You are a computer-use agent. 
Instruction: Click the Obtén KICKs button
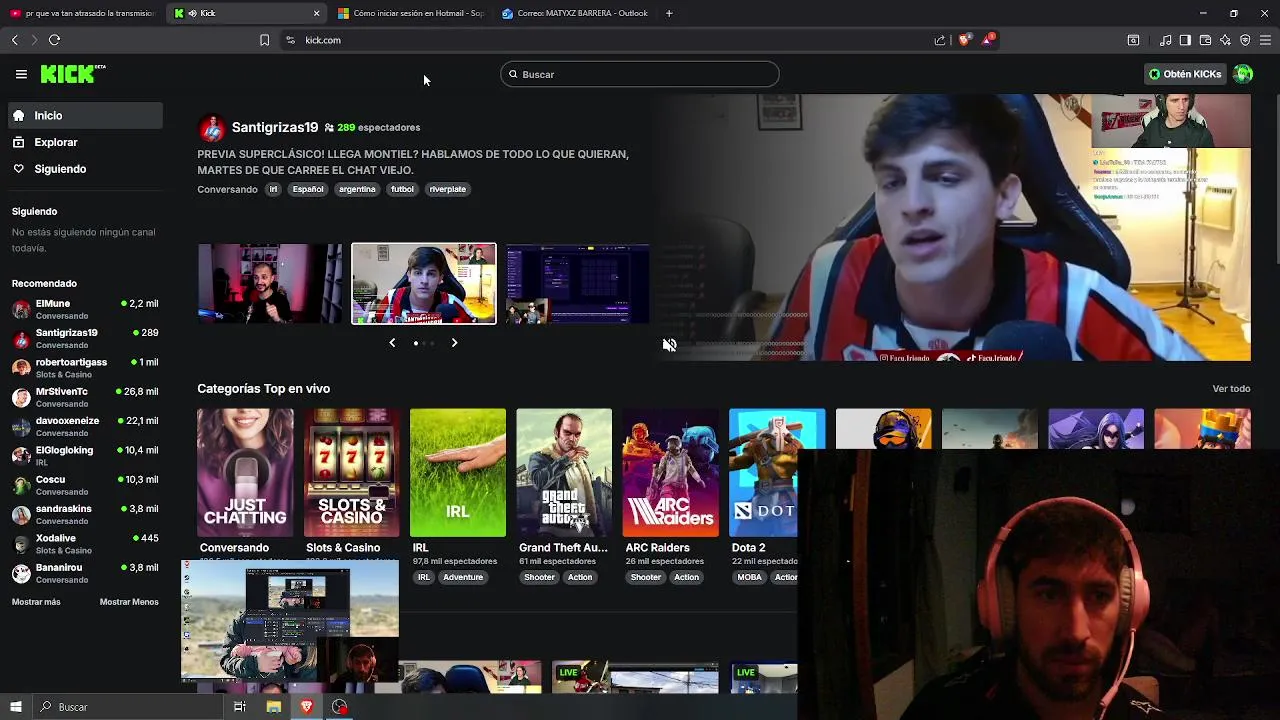pos(1185,74)
